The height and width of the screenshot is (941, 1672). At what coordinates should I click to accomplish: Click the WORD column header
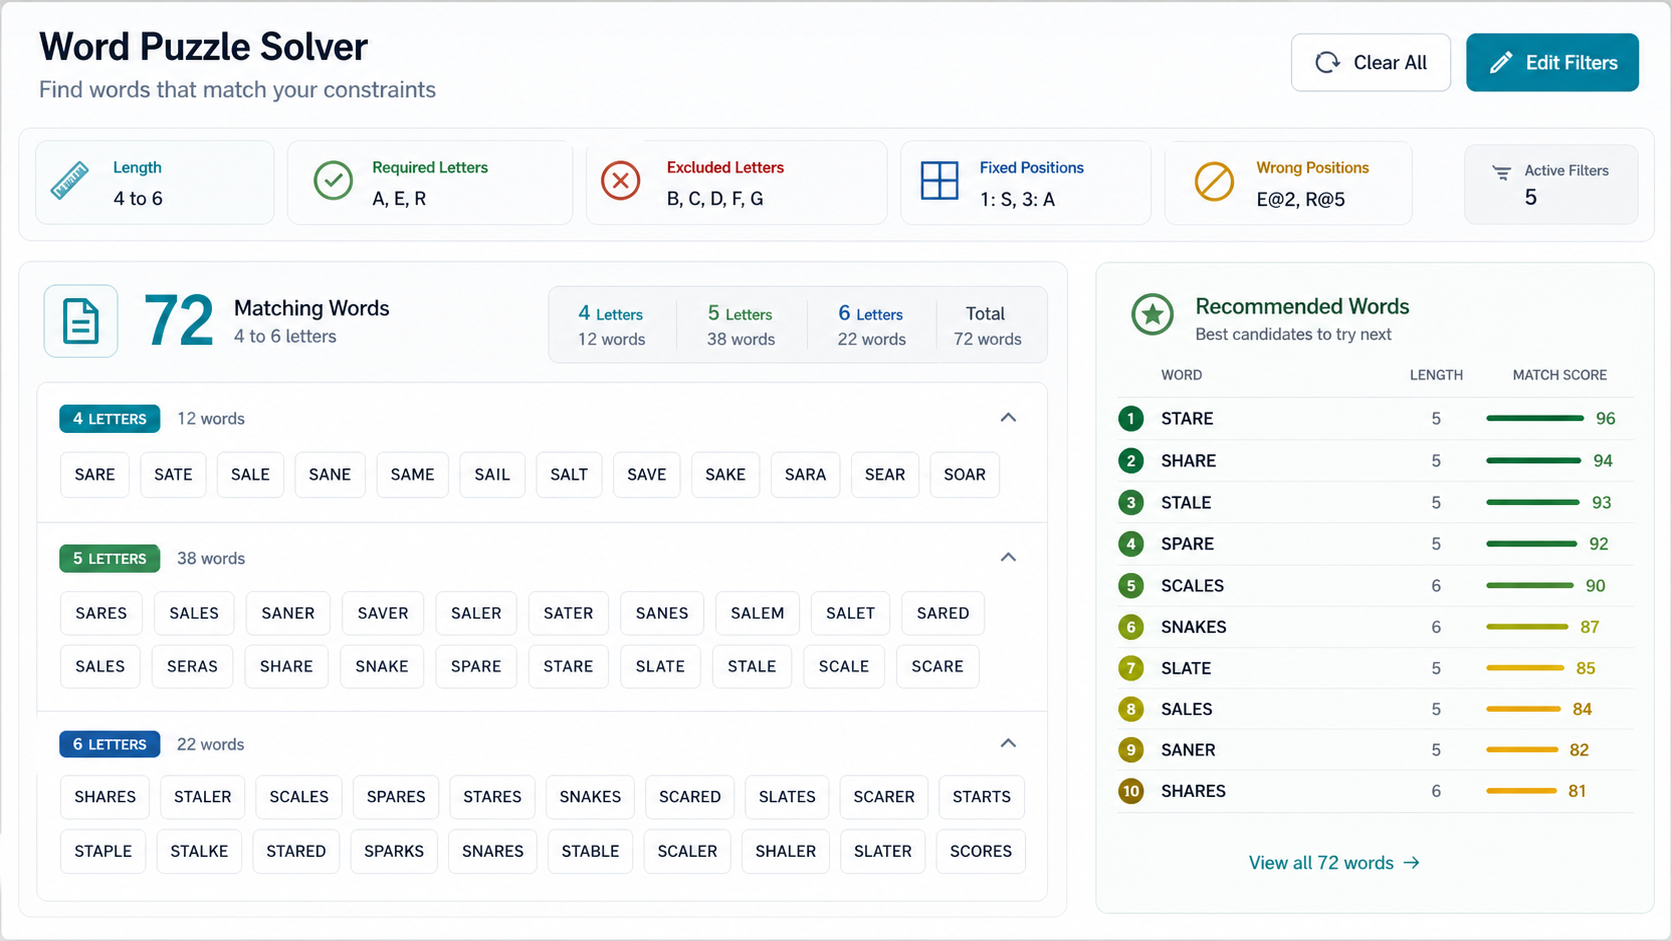pos(1181,375)
